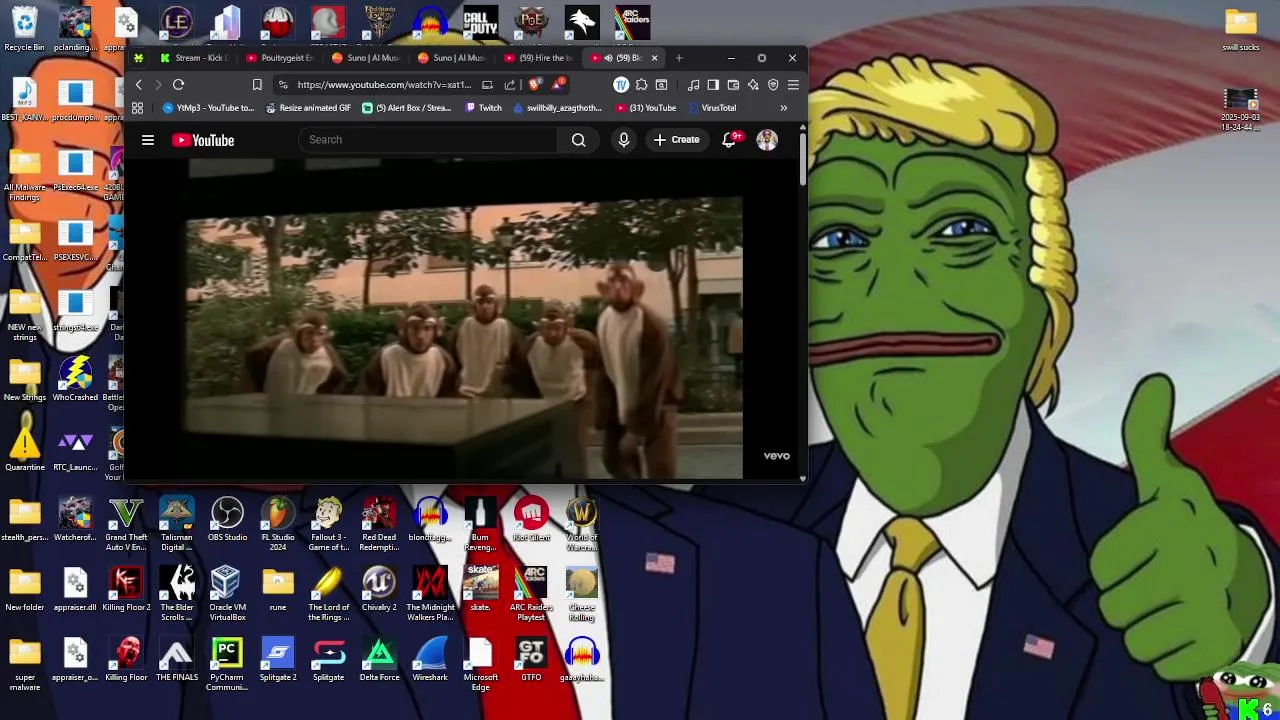Select OBS Studio desktop icon
The image size is (1280, 720).
coord(227,520)
